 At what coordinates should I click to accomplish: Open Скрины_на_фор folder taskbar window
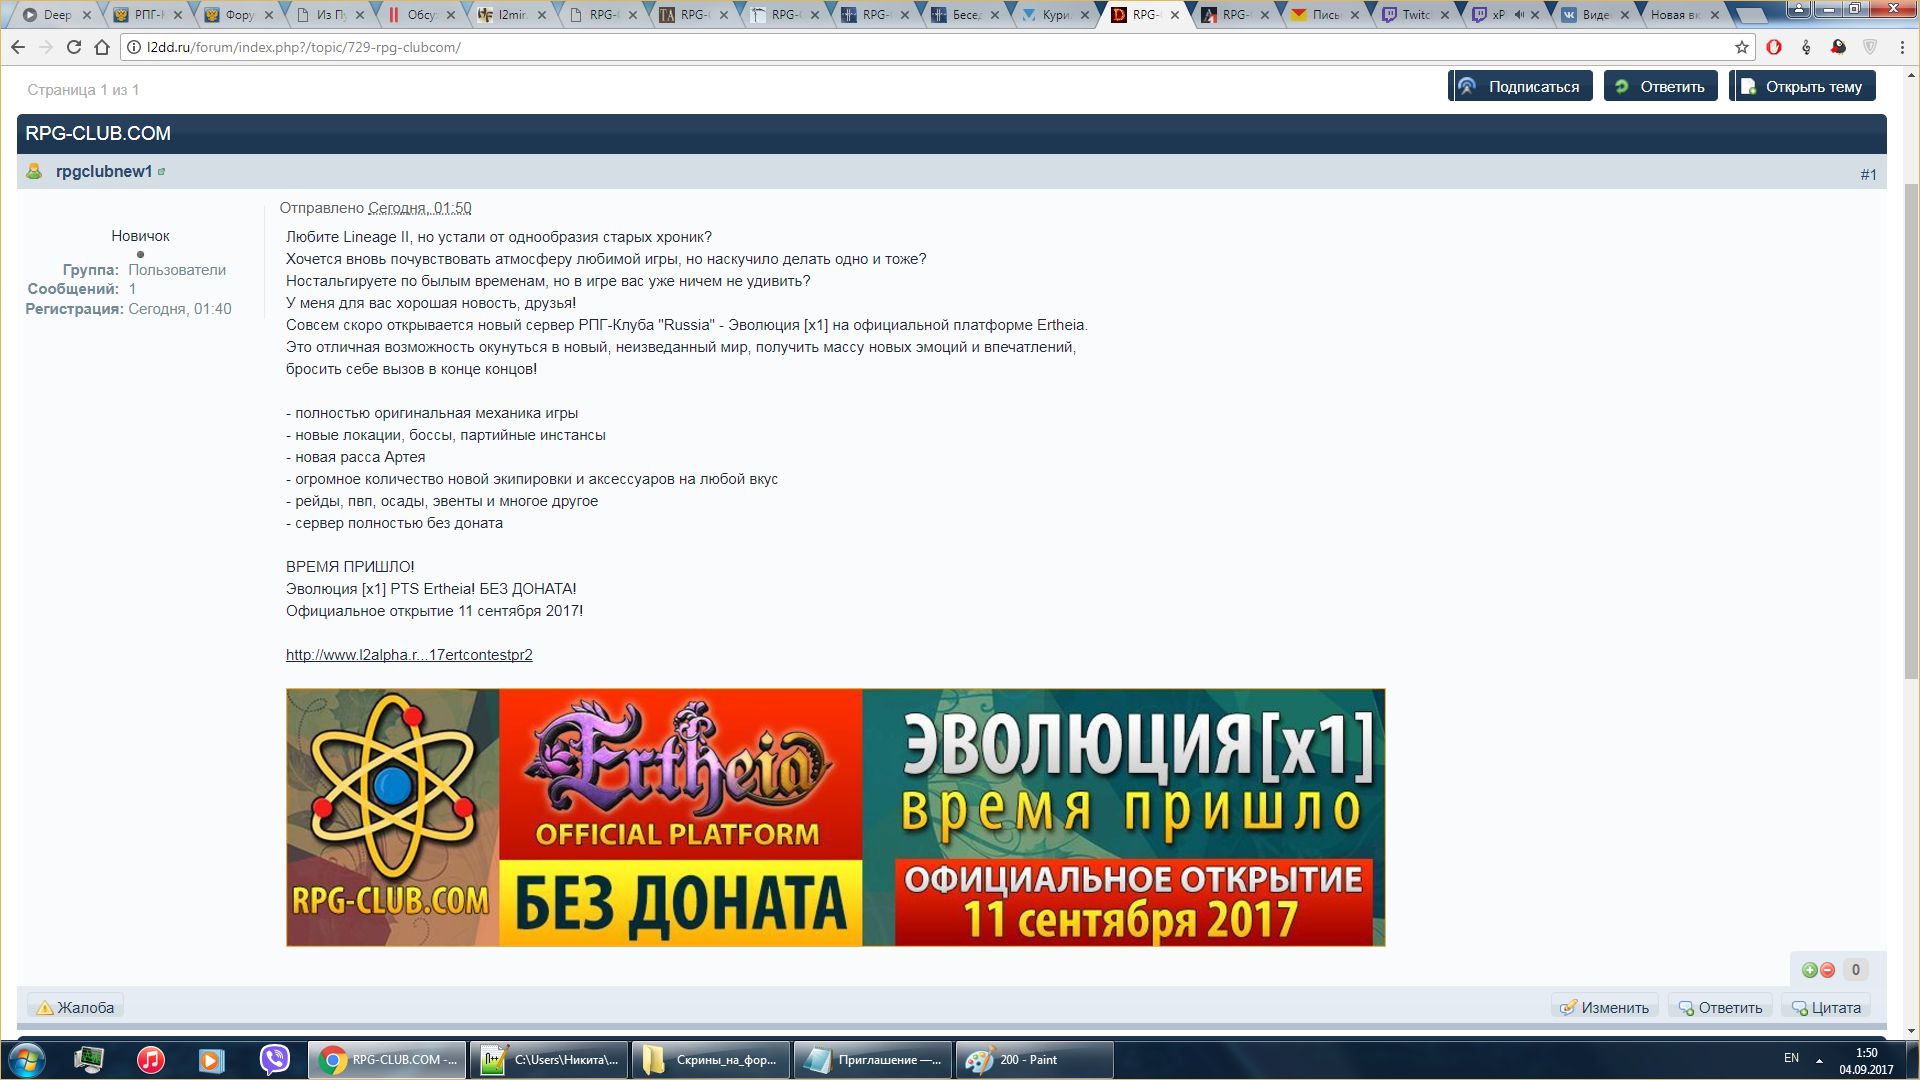tap(711, 1060)
